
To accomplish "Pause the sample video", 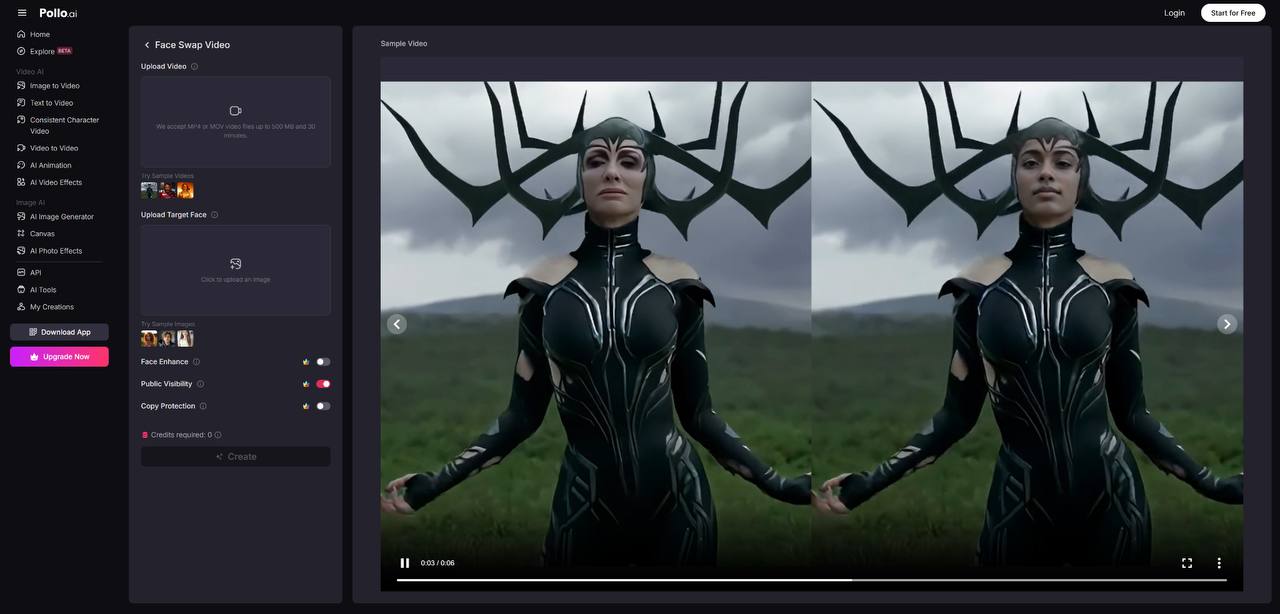I will (x=405, y=563).
